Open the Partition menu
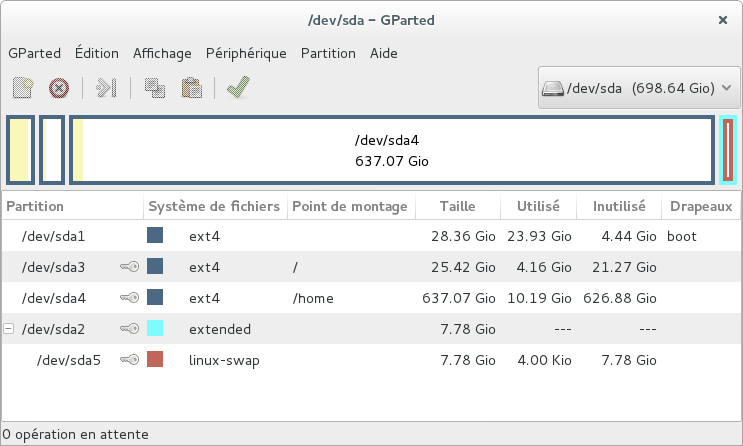Image resolution: width=743 pixels, height=446 pixels. (x=328, y=53)
